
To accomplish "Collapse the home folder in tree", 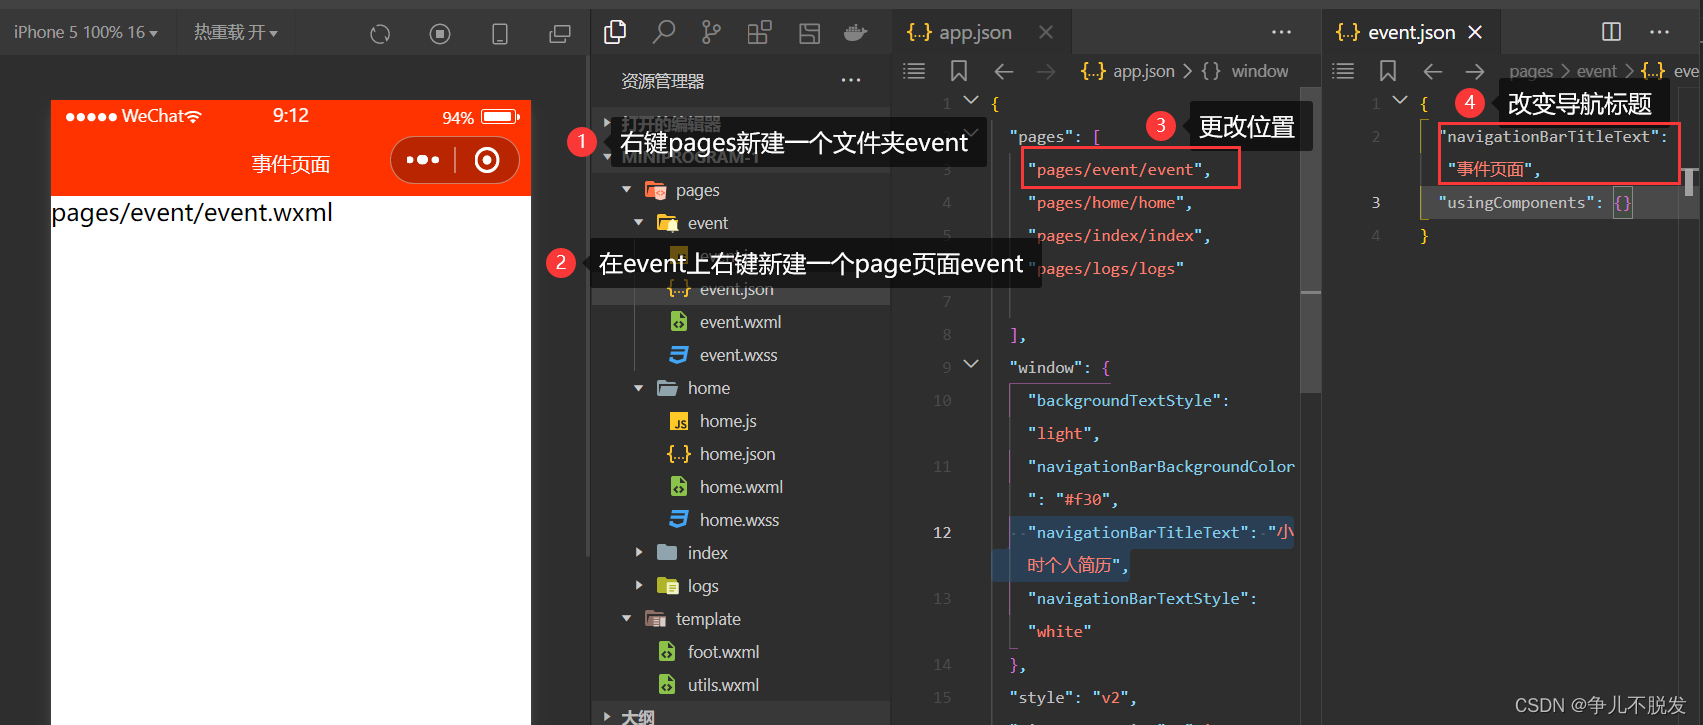I will click(x=639, y=388).
